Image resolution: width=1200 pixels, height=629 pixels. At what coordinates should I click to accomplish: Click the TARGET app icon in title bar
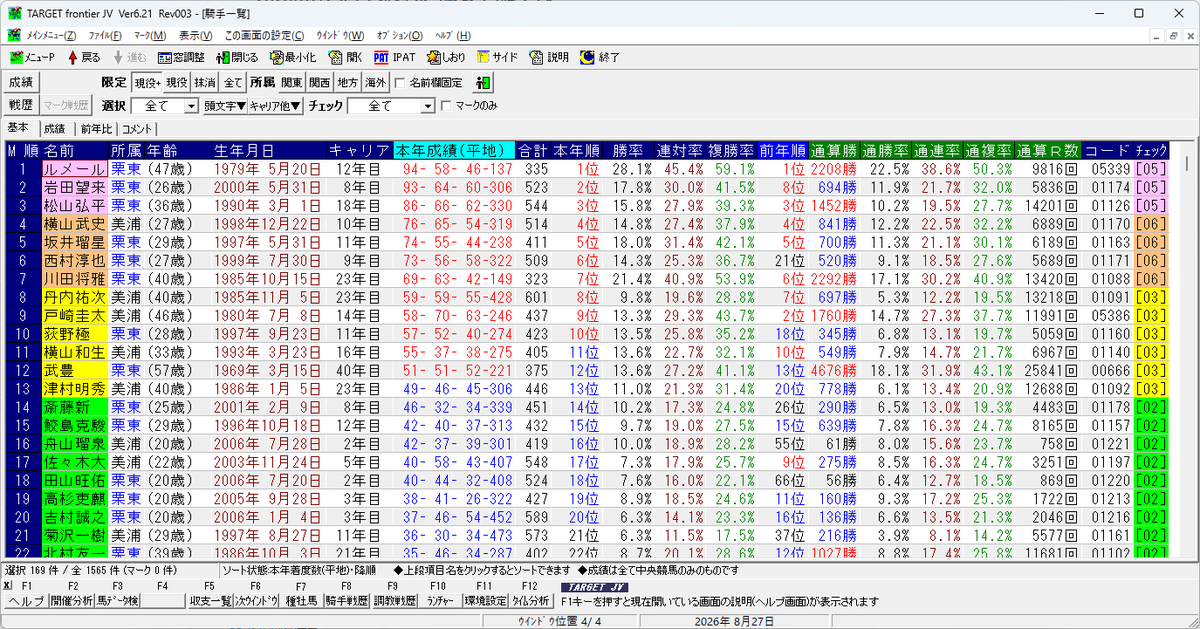(14, 13)
